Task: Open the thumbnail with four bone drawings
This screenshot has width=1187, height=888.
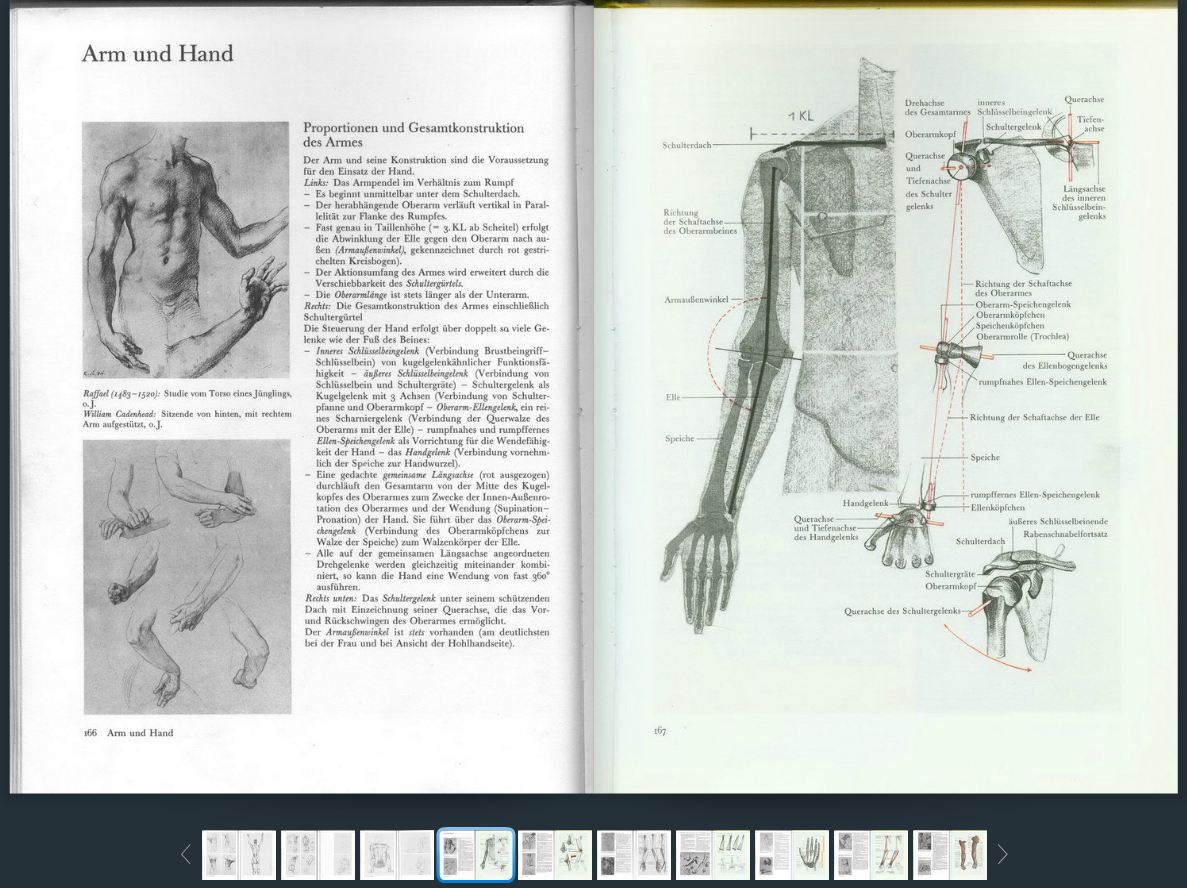Action: click(x=713, y=855)
